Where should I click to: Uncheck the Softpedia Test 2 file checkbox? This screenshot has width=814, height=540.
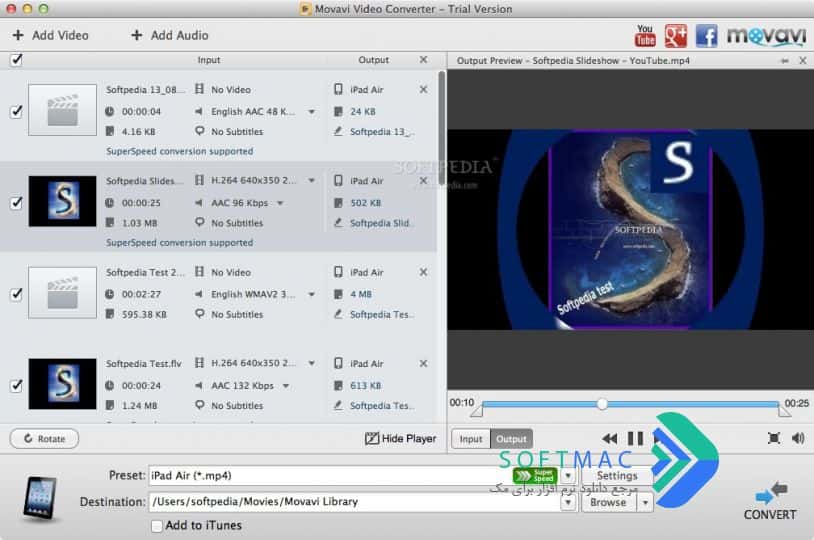pos(16,294)
